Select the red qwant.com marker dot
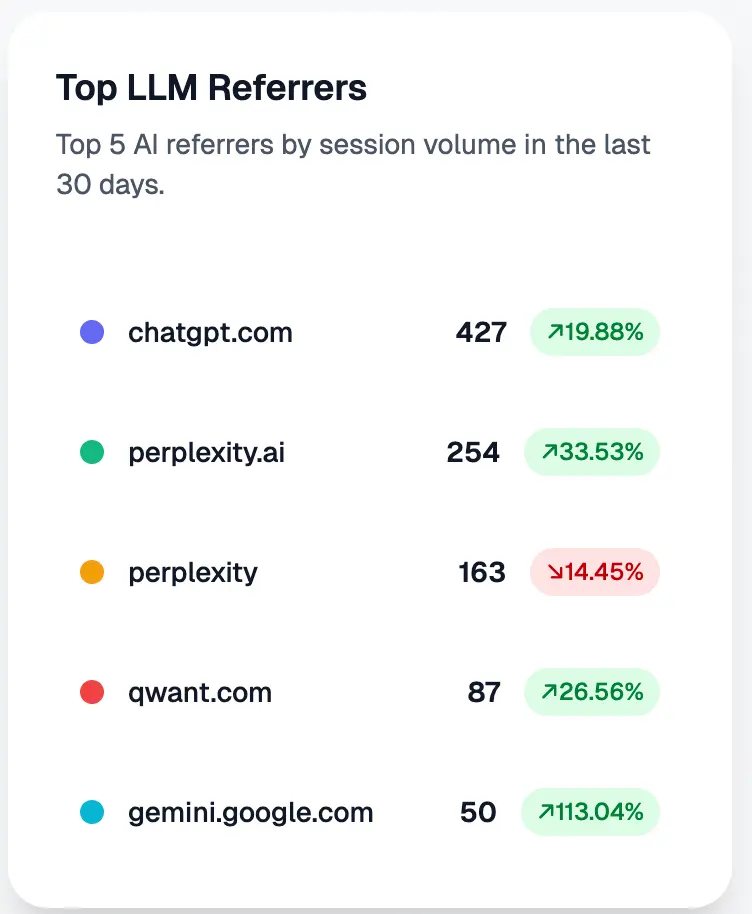 click(92, 692)
